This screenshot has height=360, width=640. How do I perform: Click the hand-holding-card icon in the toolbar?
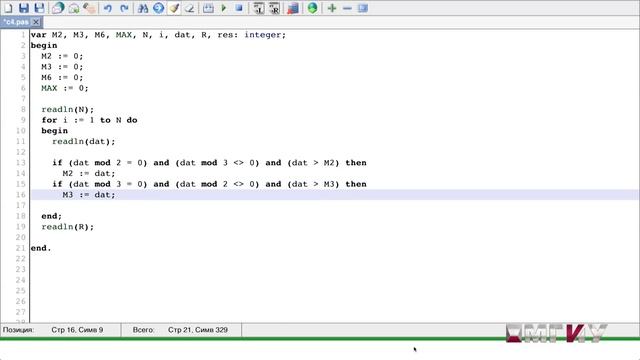[89, 8]
